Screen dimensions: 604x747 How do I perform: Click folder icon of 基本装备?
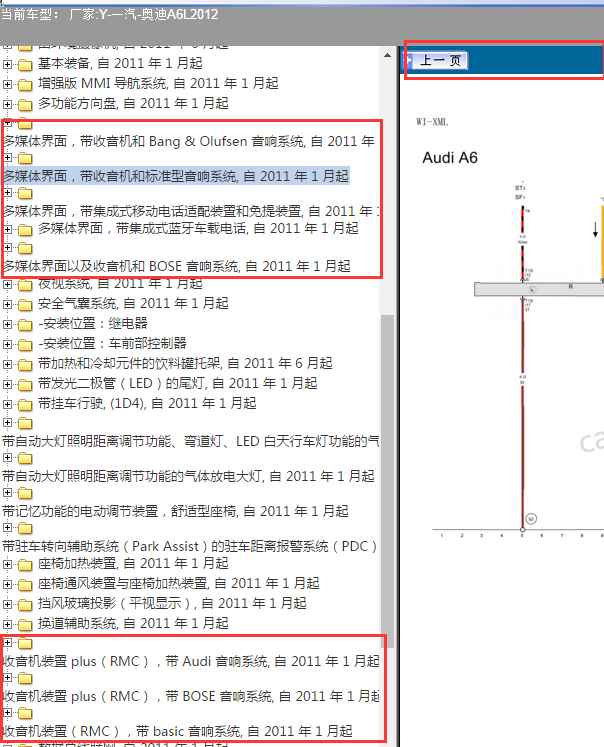(25, 64)
